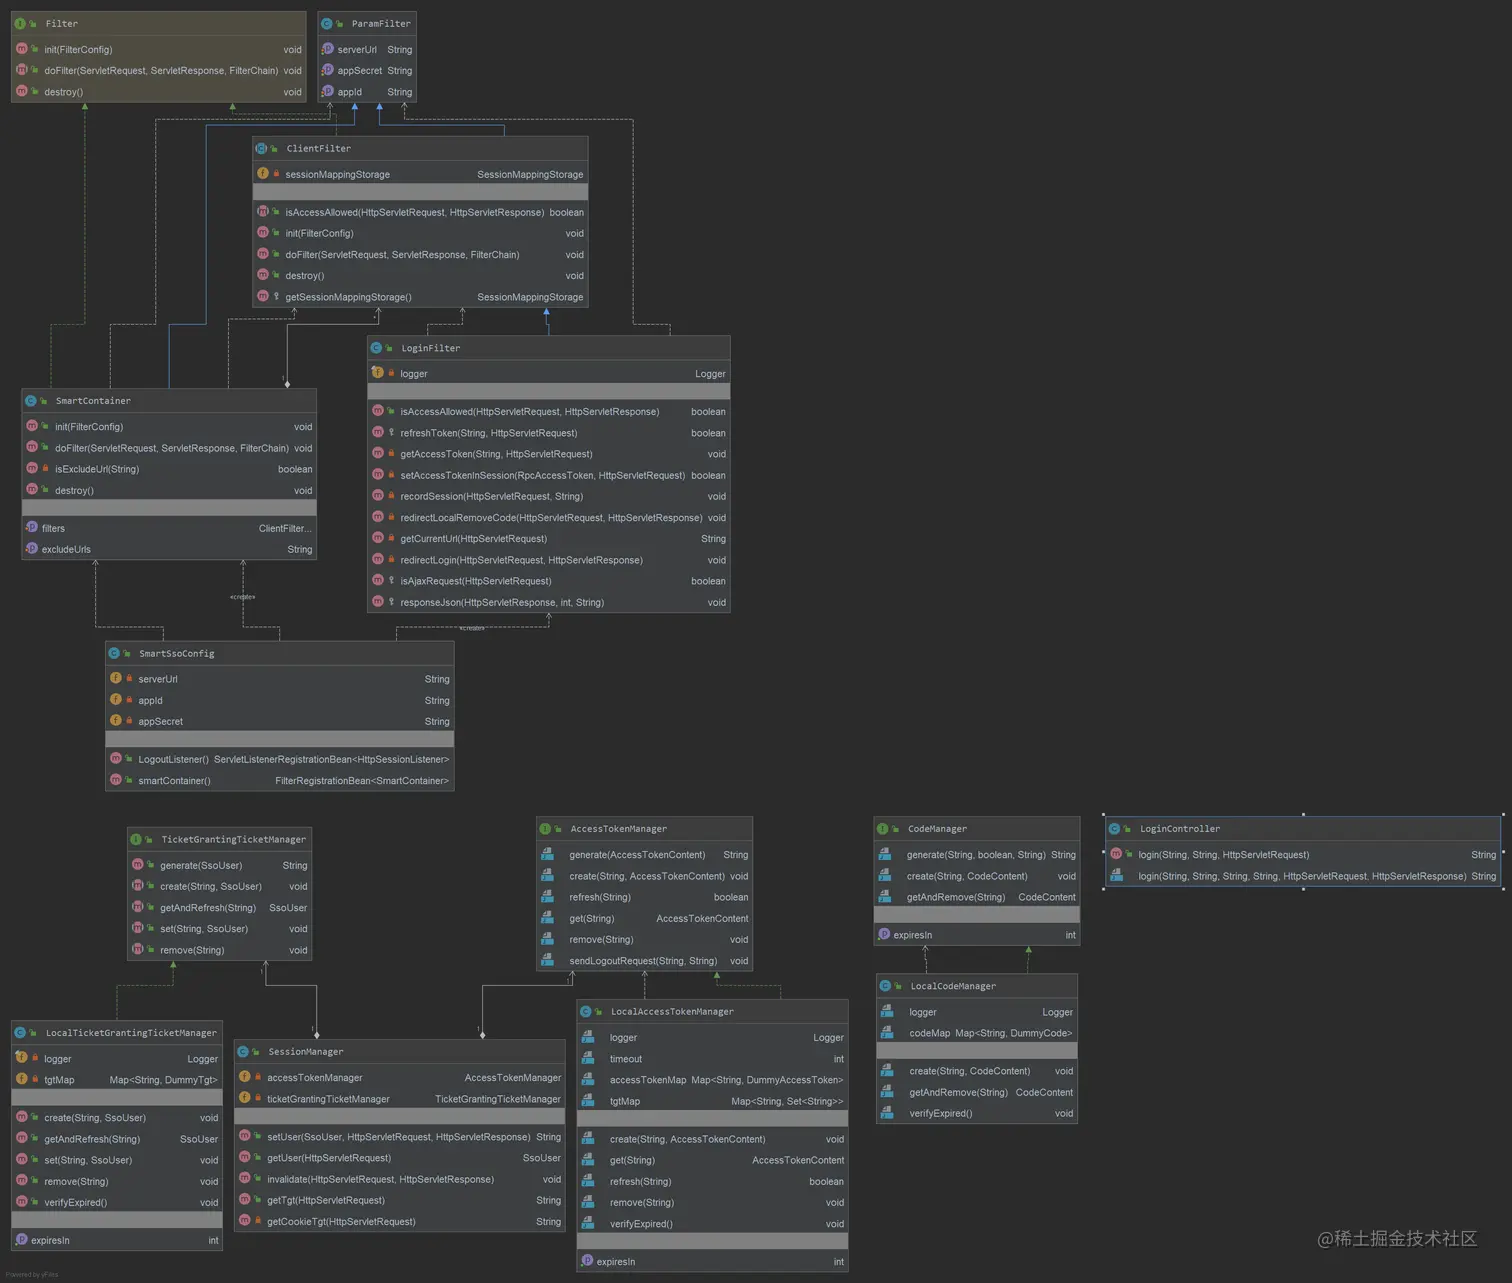Click the AccessTokenManager interface icon
The height and width of the screenshot is (1283, 1512).
[545, 828]
